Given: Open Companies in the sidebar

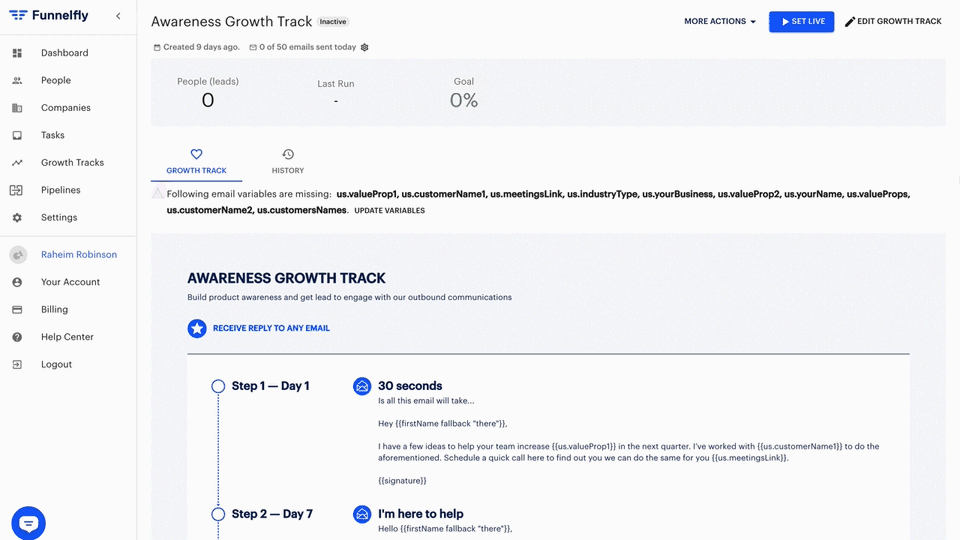Looking at the screenshot, I should click(x=66, y=108).
